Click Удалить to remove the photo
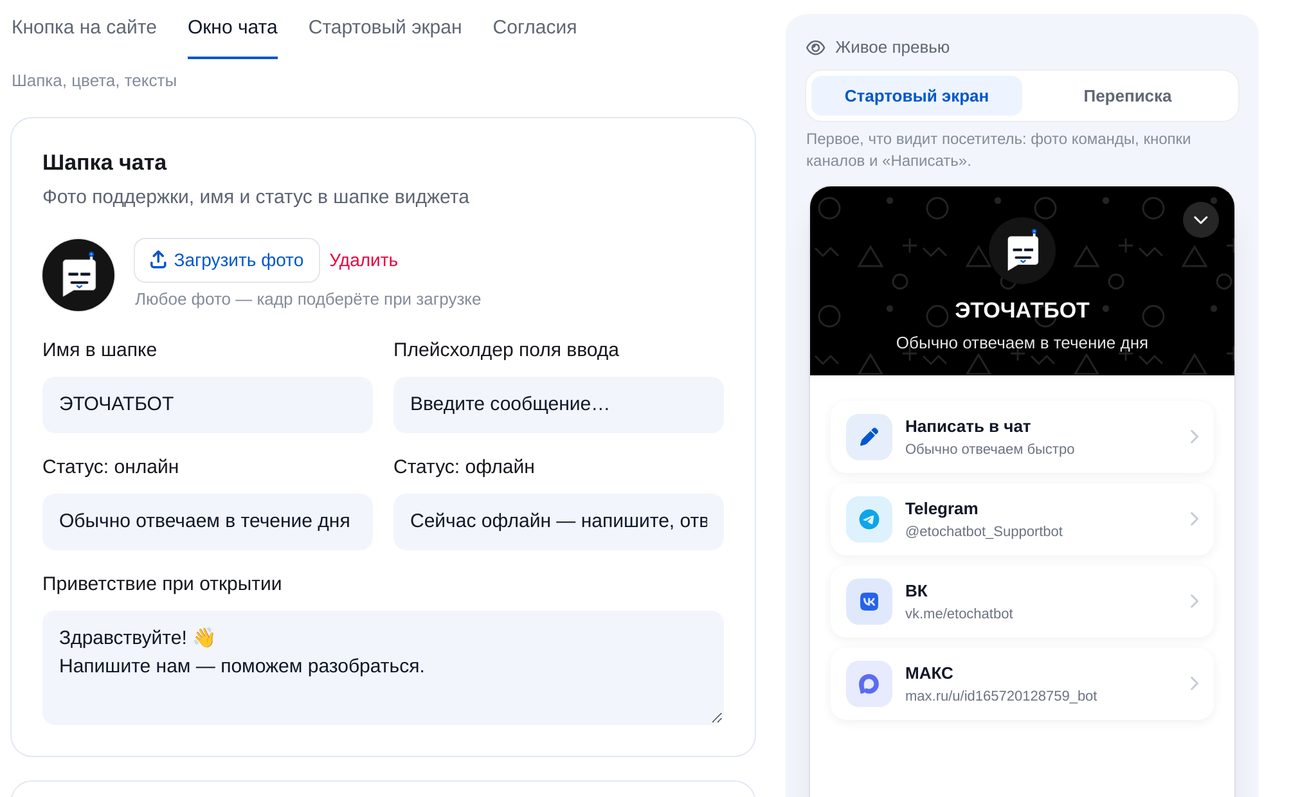Image resolution: width=1300 pixels, height=797 pixels. 364,260
